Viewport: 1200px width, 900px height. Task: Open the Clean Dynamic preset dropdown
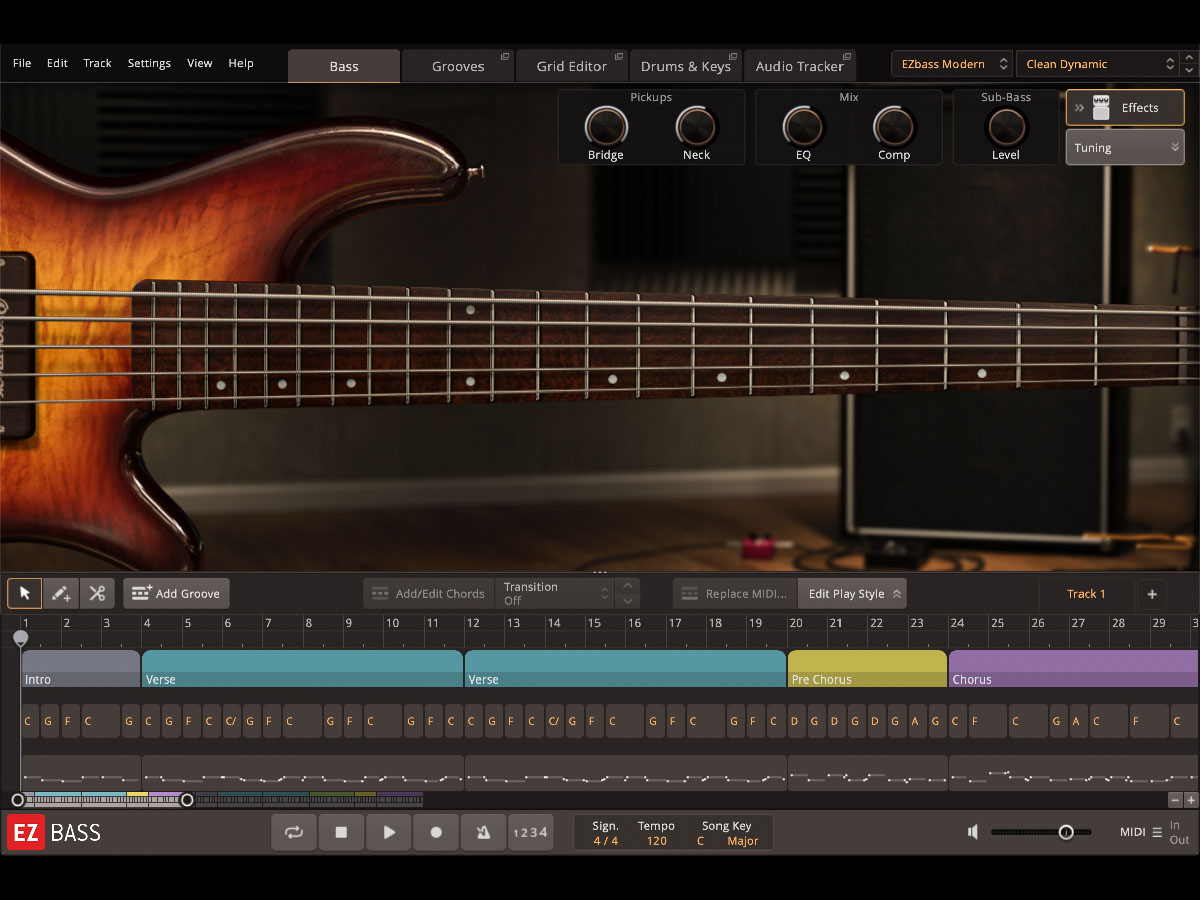click(x=1097, y=64)
